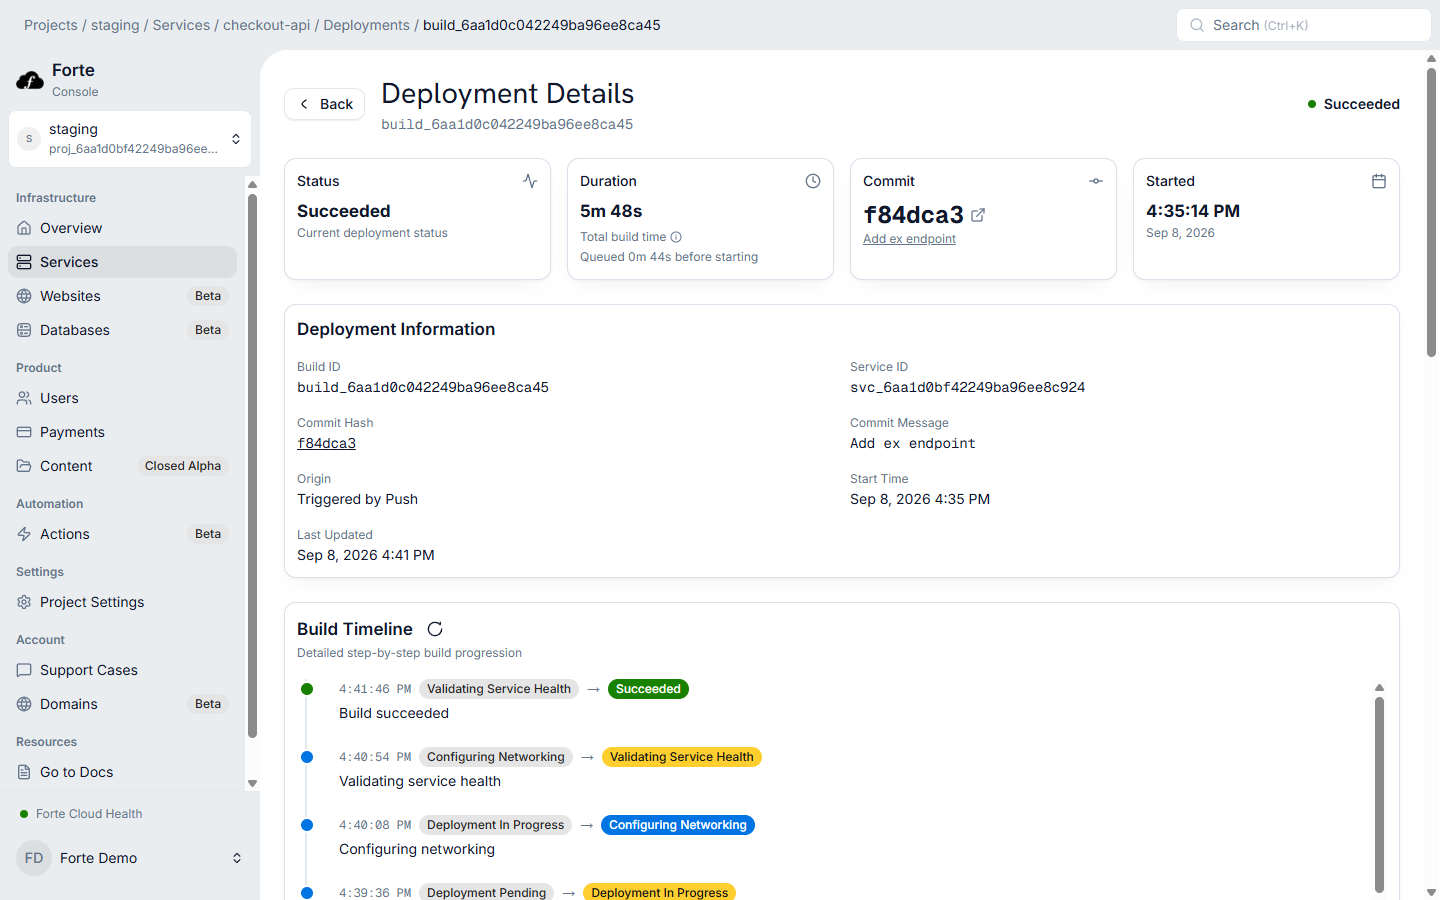Click the green Forte Cloud Health status dot
The width and height of the screenshot is (1440, 900).
24,814
